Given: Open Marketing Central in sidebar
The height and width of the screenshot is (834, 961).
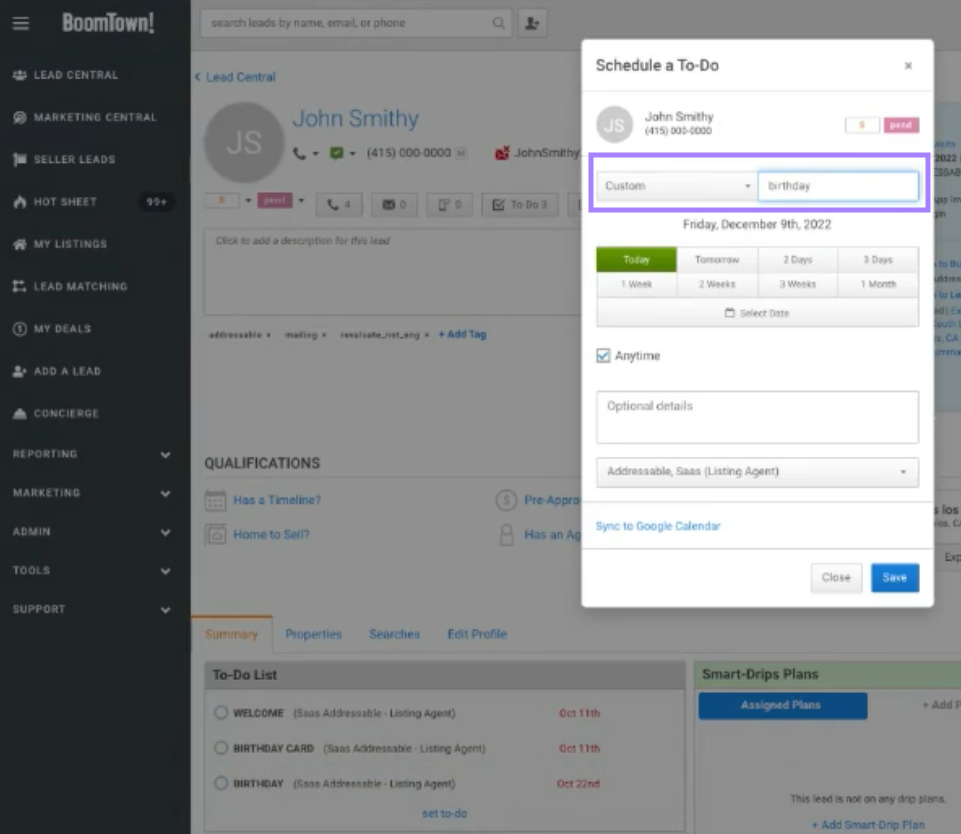Looking at the screenshot, I should point(95,117).
